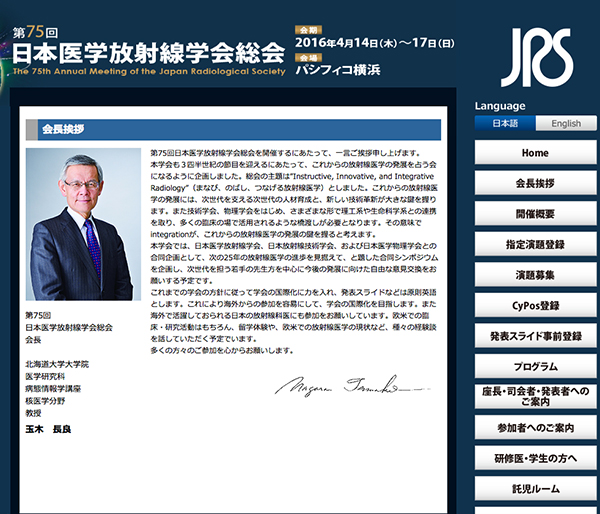Open the 演題募集 page

click(535, 275)
